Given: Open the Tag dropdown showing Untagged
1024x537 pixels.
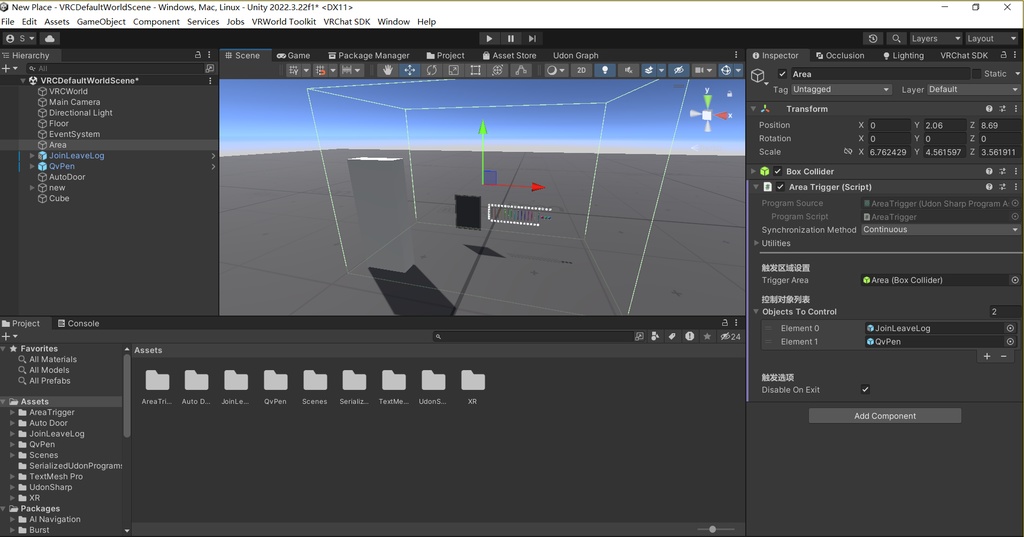Looking at the screenshot, I should click(x=841, y=90).
